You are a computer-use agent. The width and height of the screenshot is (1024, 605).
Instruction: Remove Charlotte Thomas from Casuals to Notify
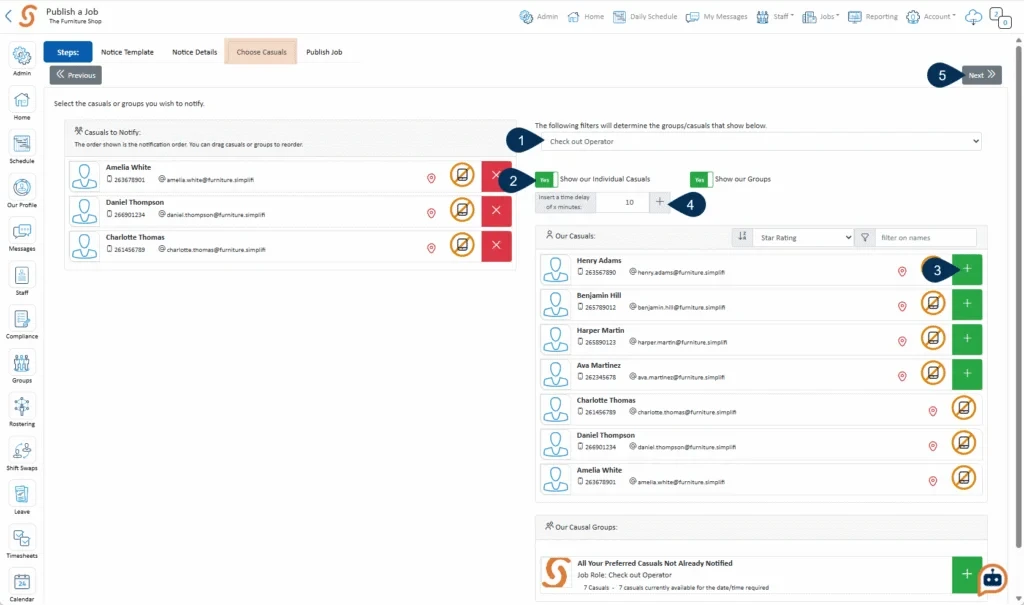pyautogui.click(x=496, y=245)
